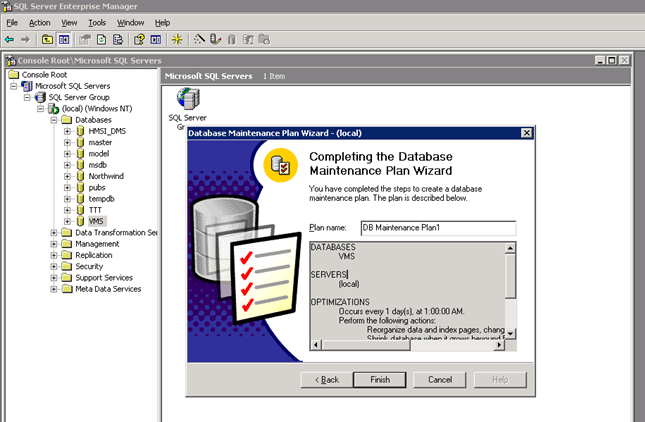Expand the Management folder node
The image size is (645, 422).
(54, 244)
